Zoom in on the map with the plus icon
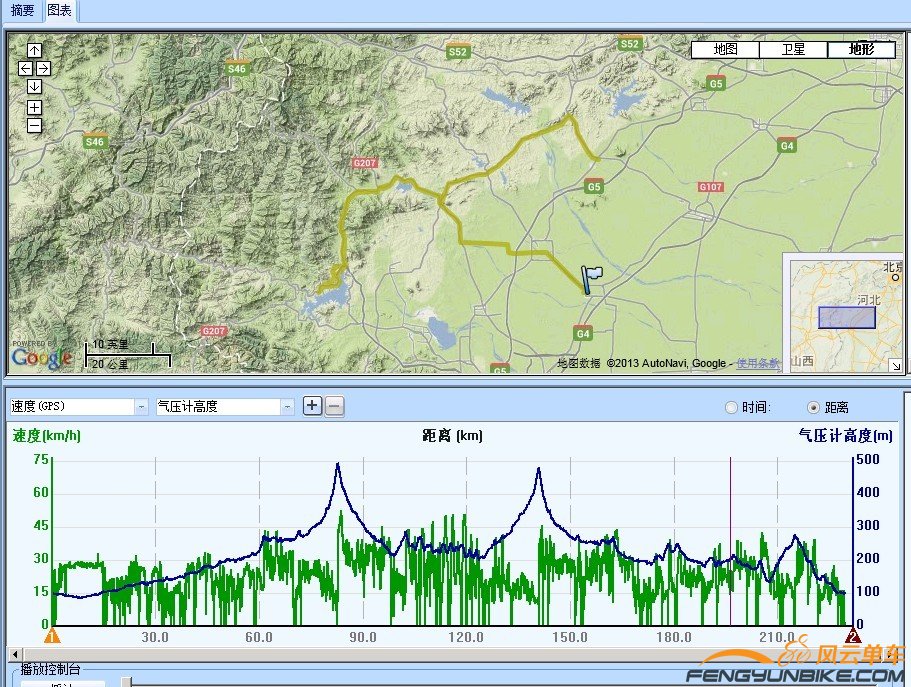 pyautogui.click(x=34, y=106)
